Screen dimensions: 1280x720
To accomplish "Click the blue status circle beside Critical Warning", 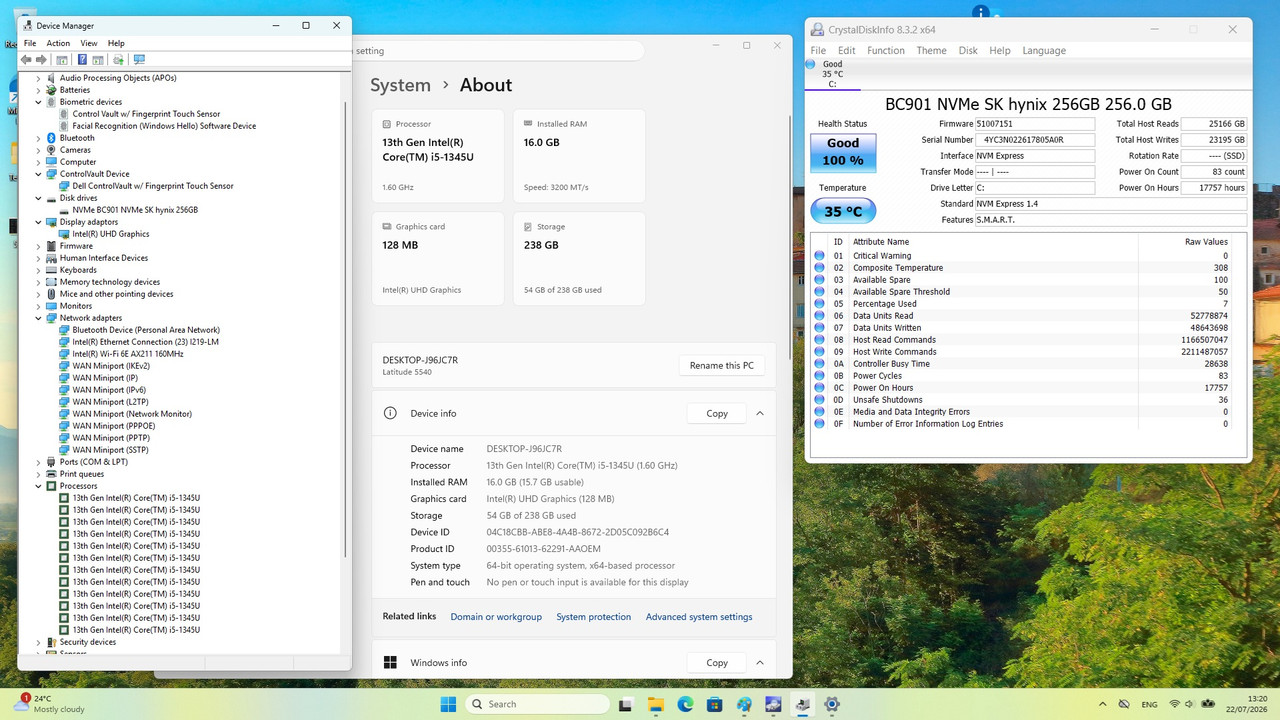I will pyautogui.click(x=820, y=256).
